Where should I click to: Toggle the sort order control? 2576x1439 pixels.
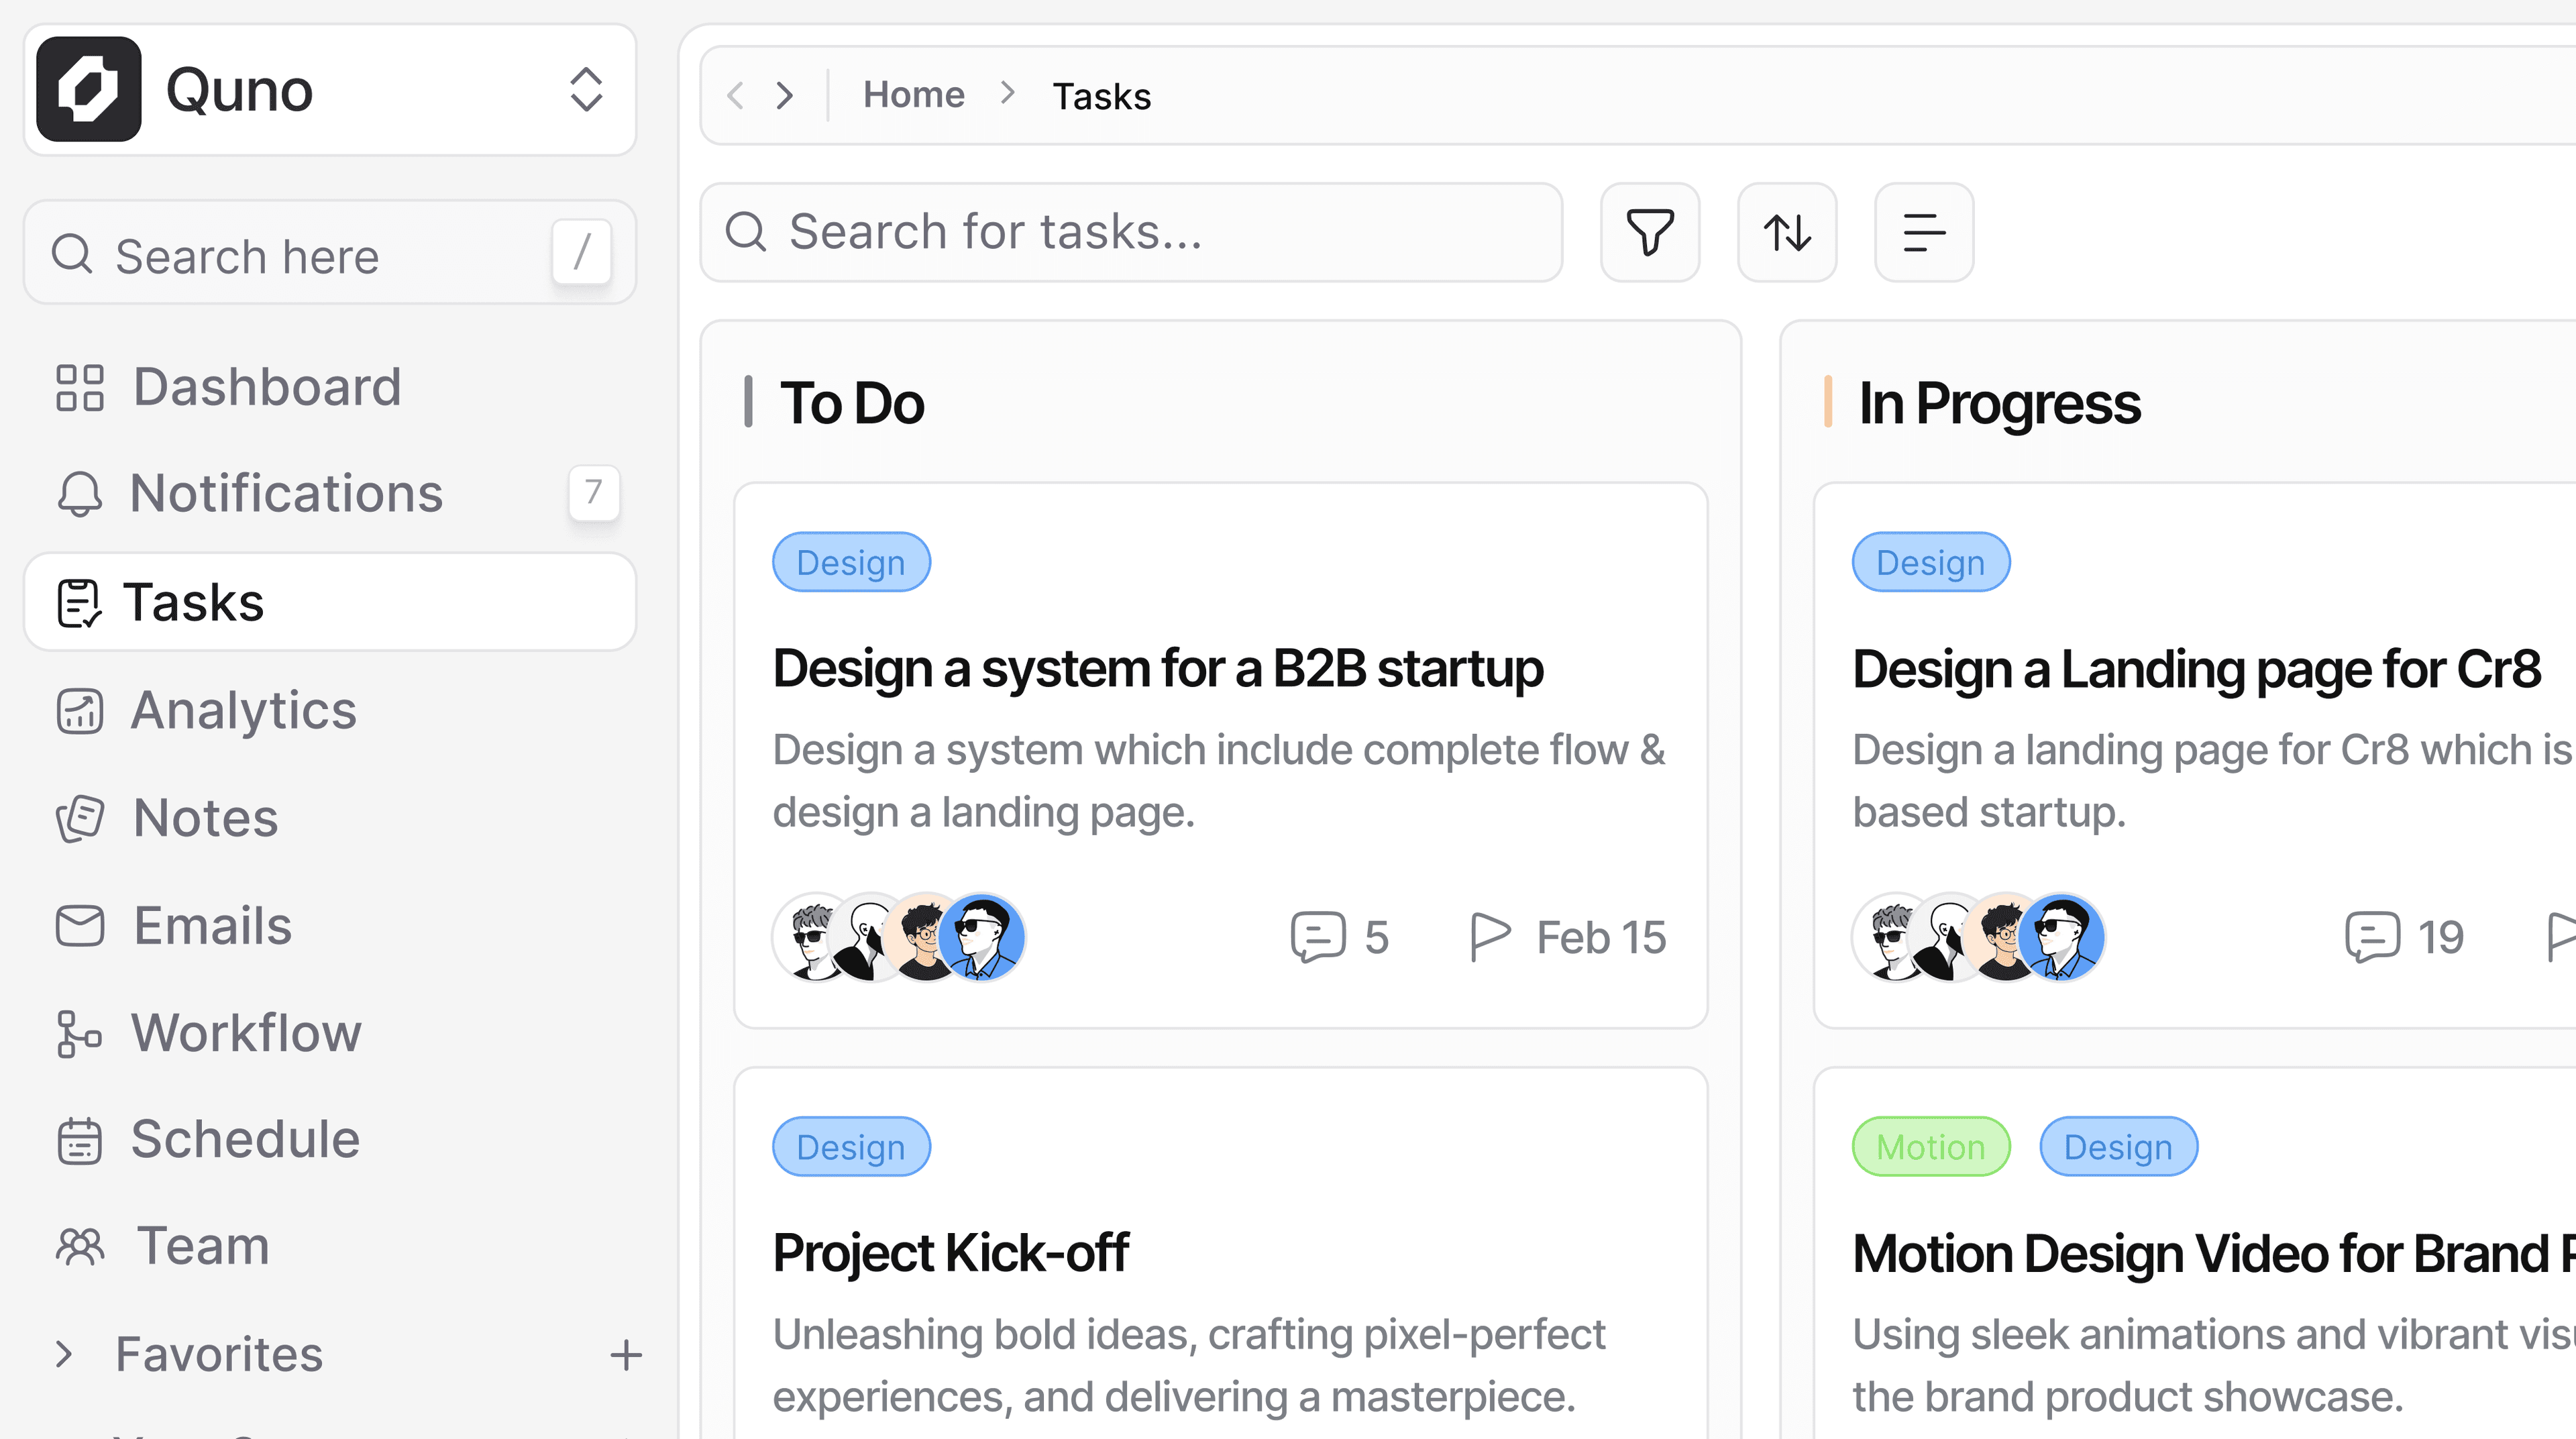[1786, 233]
